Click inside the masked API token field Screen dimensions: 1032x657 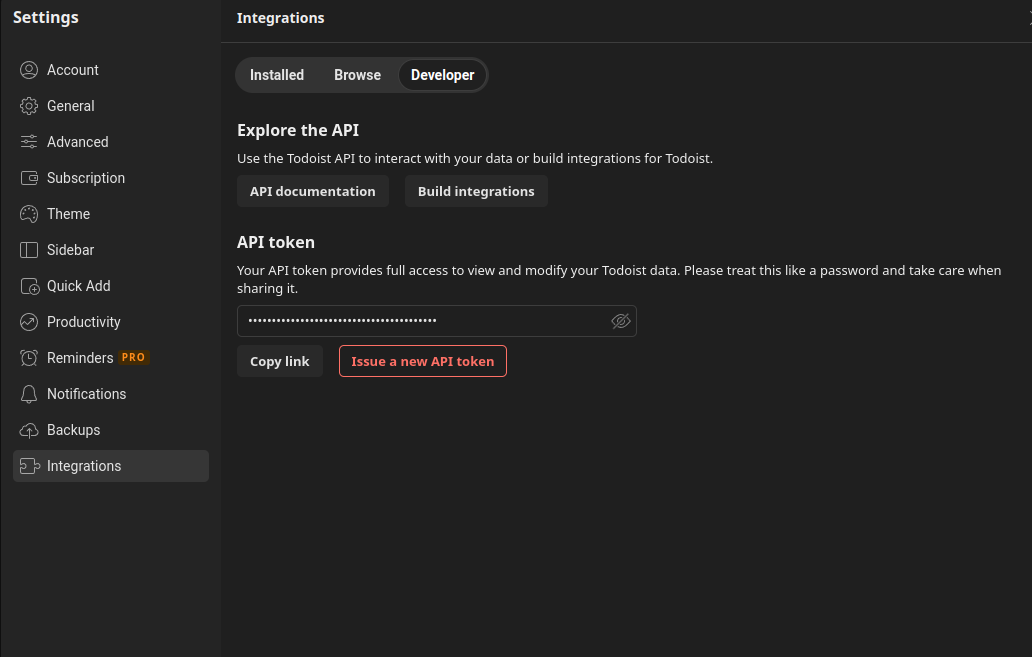tap(420, 321)
